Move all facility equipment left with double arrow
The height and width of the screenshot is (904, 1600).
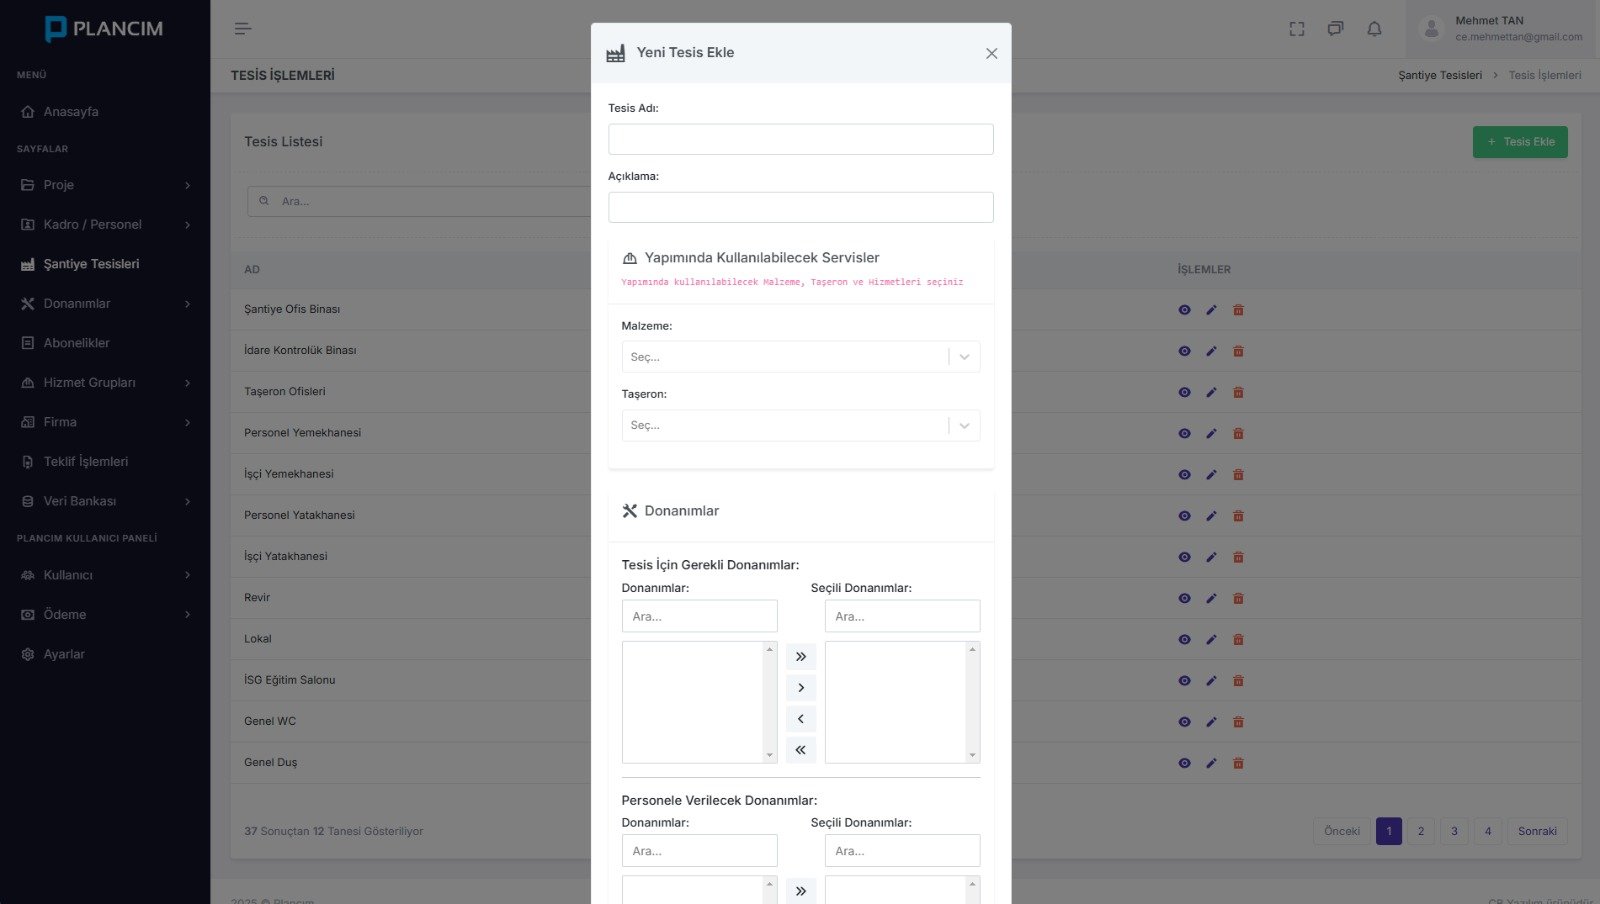[801, 750]
